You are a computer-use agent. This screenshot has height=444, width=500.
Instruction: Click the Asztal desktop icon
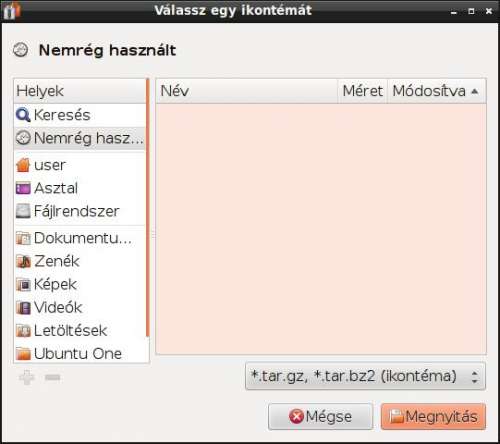23,188
